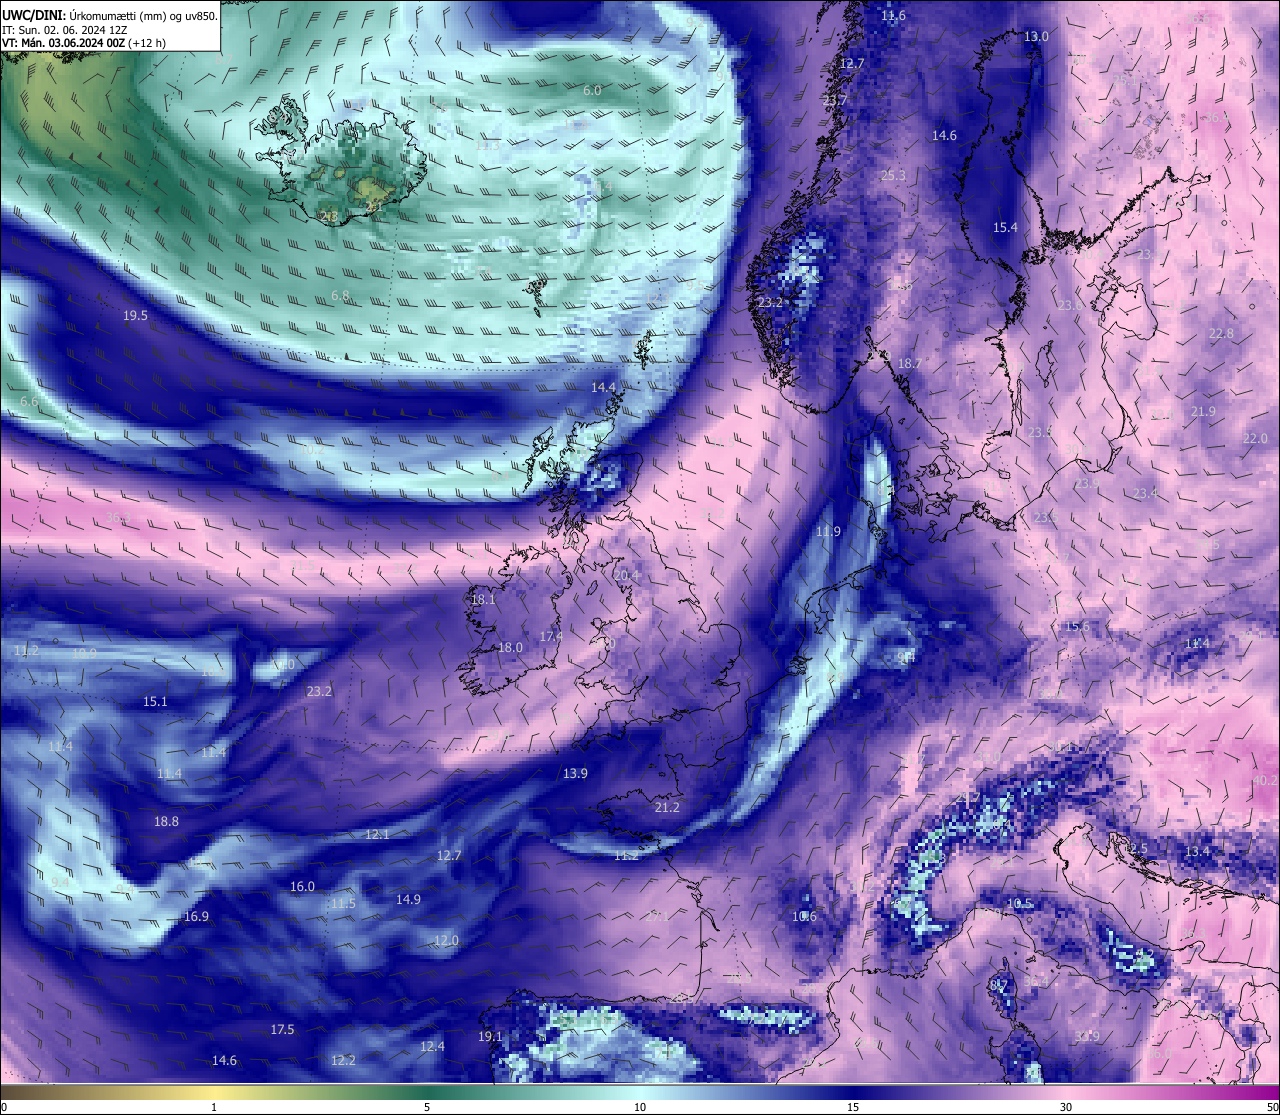Click the colorbar tick label '1'

click(214, 1107)
